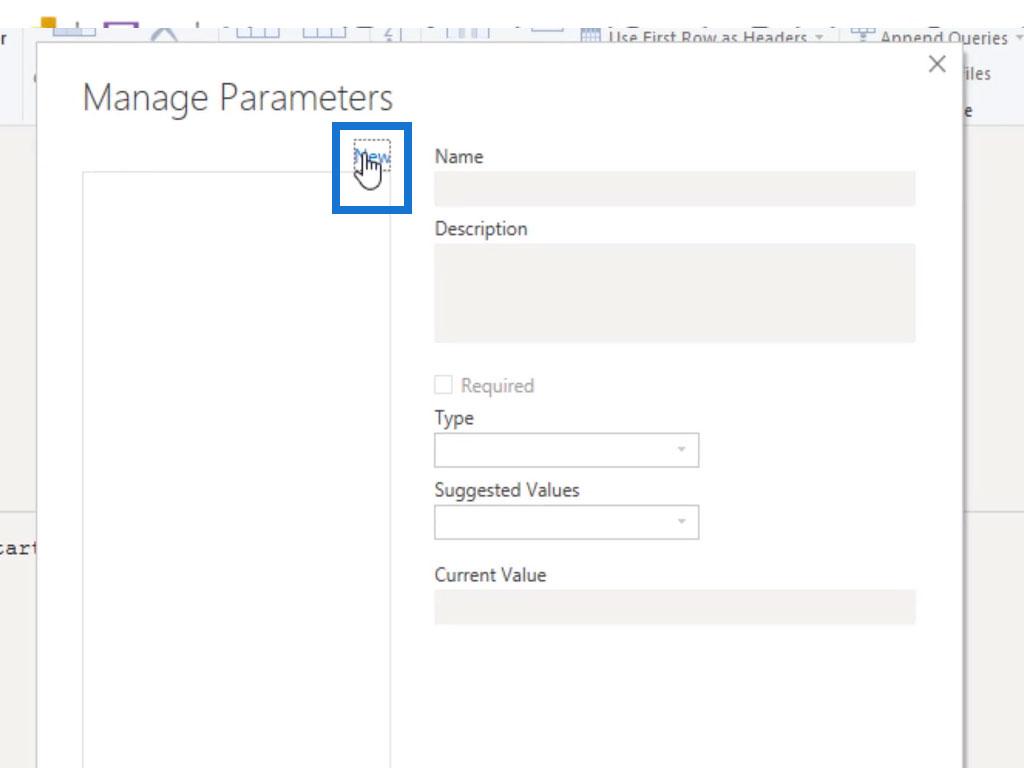Click into the Name input field
The width and height of the screenshot is (1024, 768).
(x=674, y=189)
